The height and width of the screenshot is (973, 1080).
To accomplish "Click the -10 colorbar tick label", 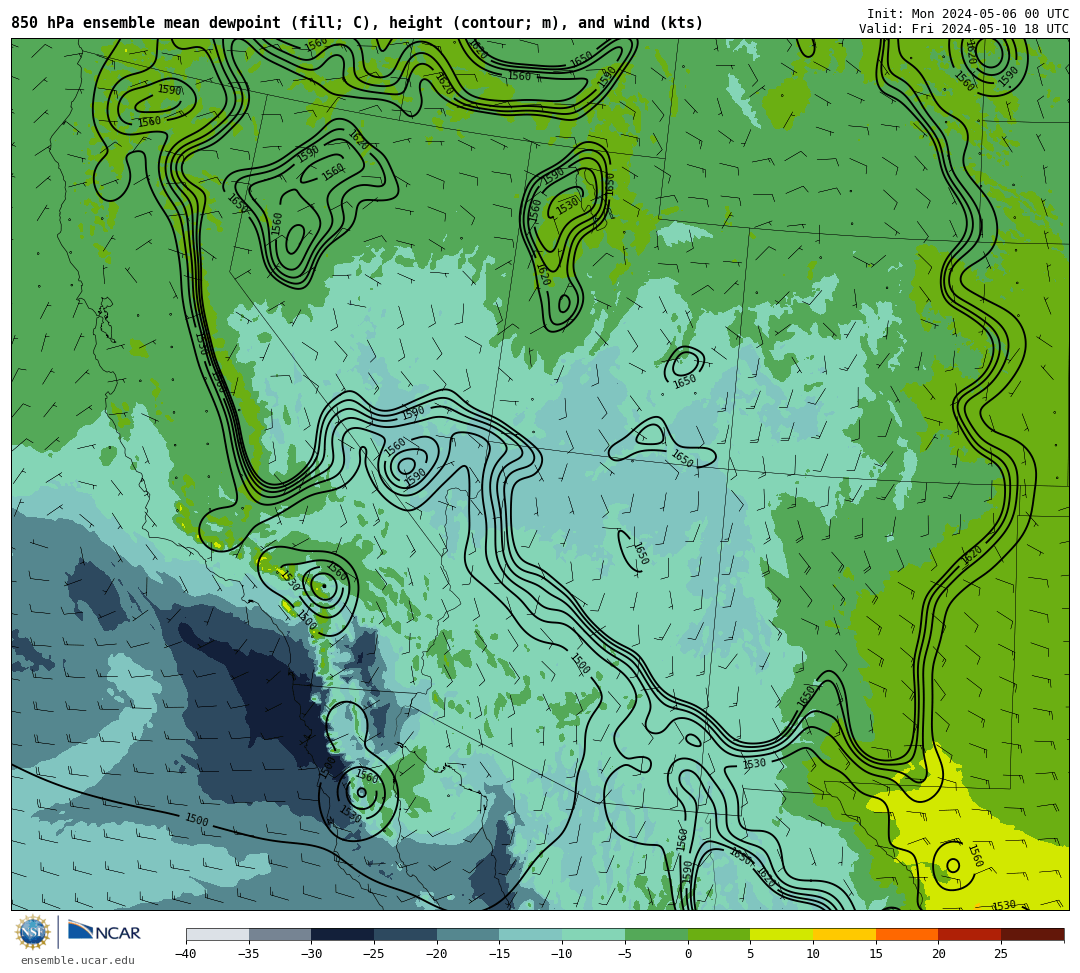I will point(561,954).
